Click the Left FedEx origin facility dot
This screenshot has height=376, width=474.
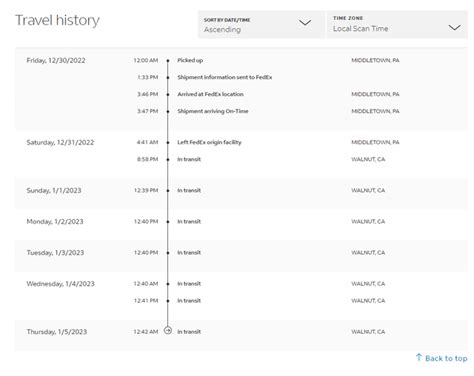(x=168, y=143)
